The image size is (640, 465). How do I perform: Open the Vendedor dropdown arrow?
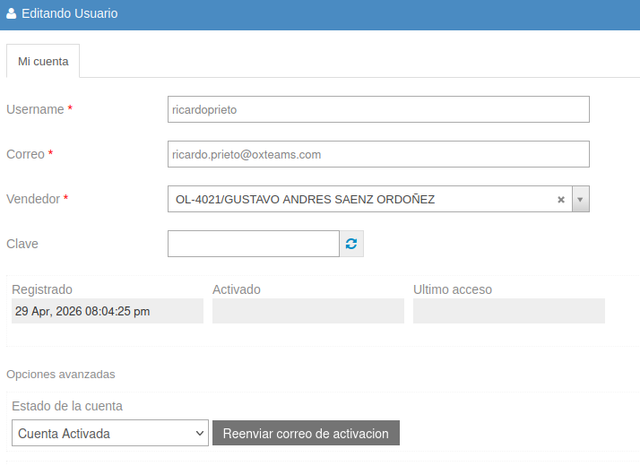580,199
